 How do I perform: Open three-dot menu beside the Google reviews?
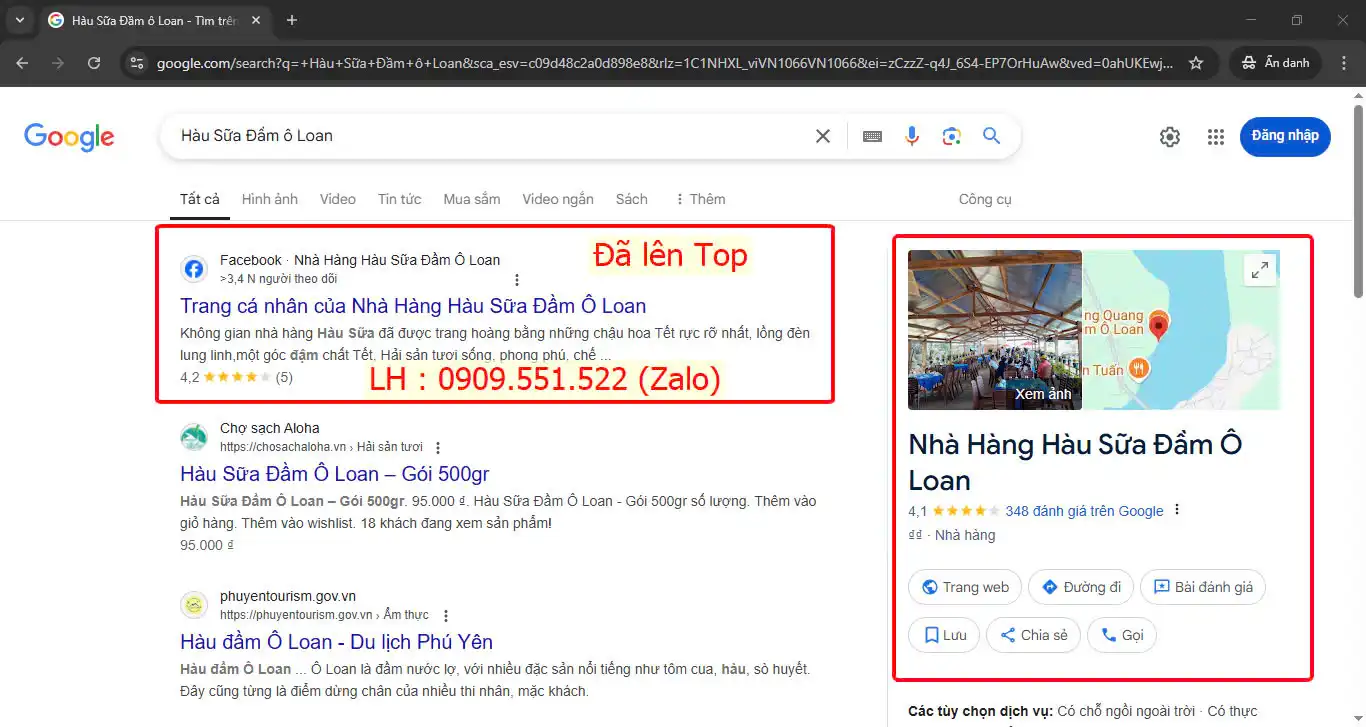click(1177, 510)
